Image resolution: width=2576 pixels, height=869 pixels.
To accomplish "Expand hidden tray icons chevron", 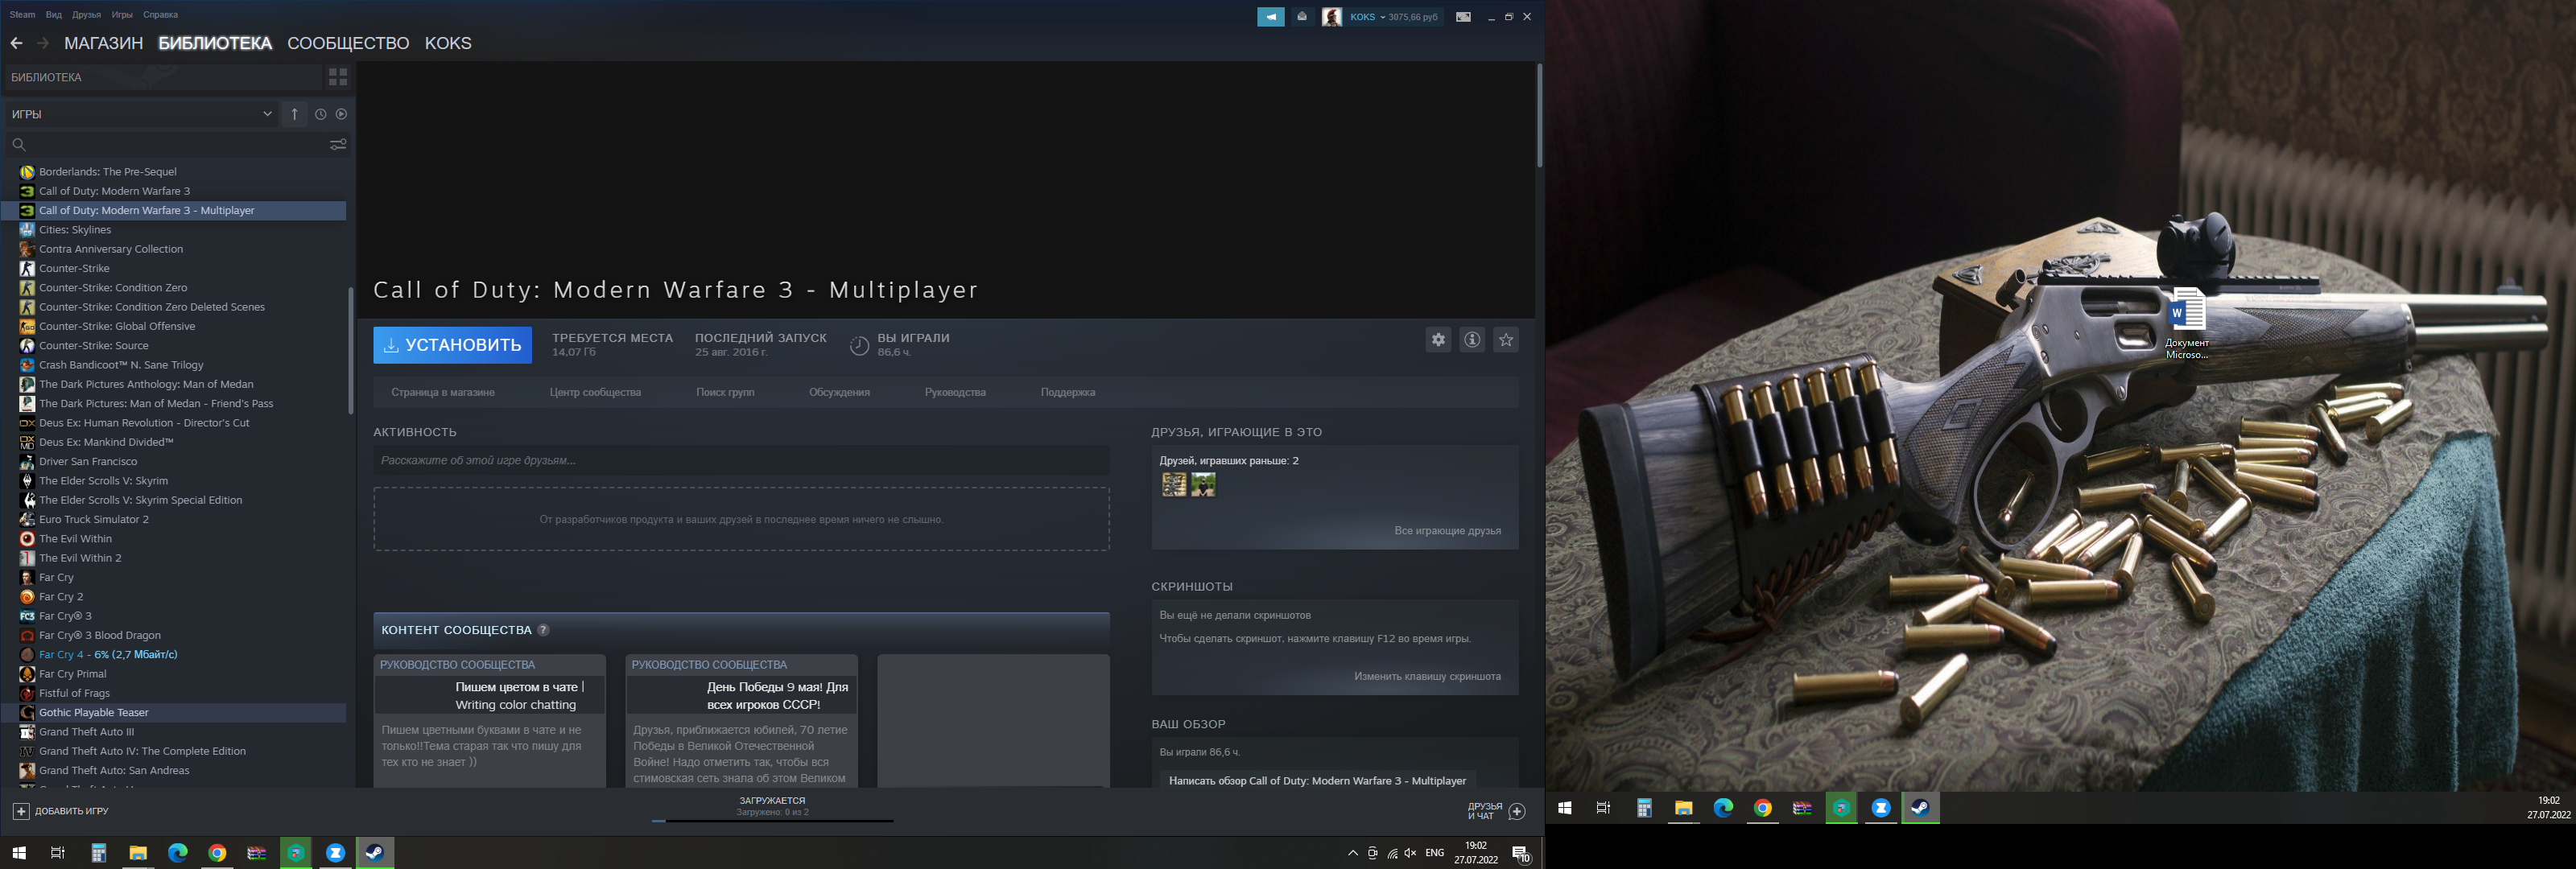I will click(1353, 853).
